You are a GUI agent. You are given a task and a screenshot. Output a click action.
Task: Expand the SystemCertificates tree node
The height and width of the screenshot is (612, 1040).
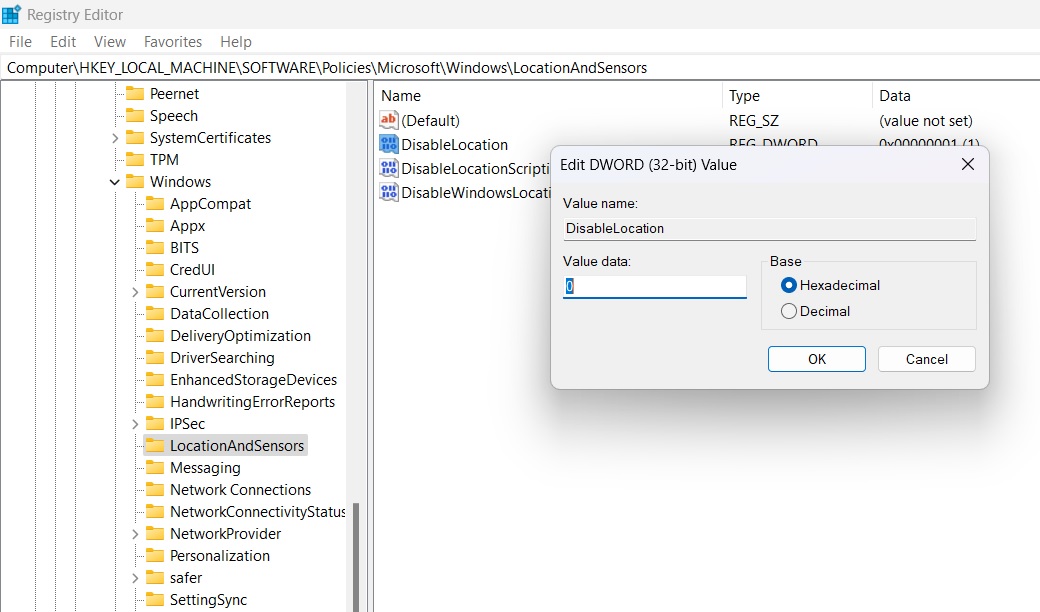click(x=113, y=137)
